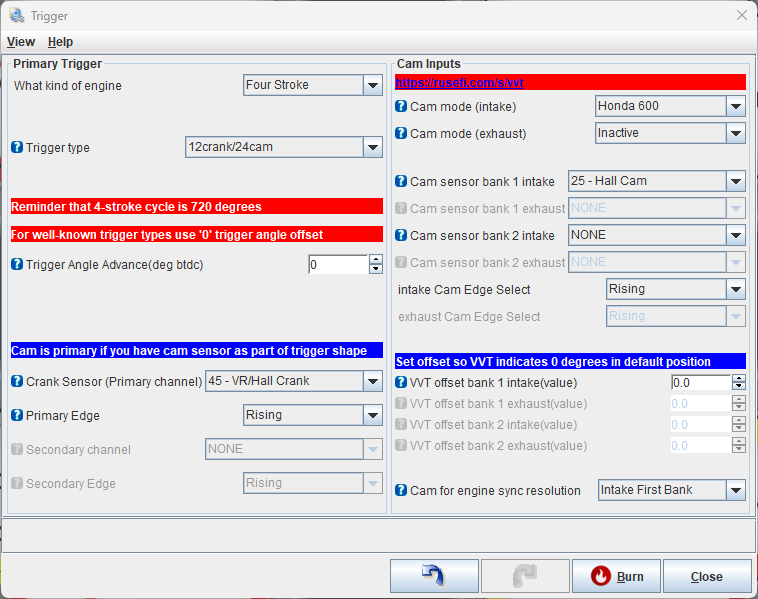This screenshot has width=758, height=599.
Task: Open the Help menu
Action: (x=60, y=42)
